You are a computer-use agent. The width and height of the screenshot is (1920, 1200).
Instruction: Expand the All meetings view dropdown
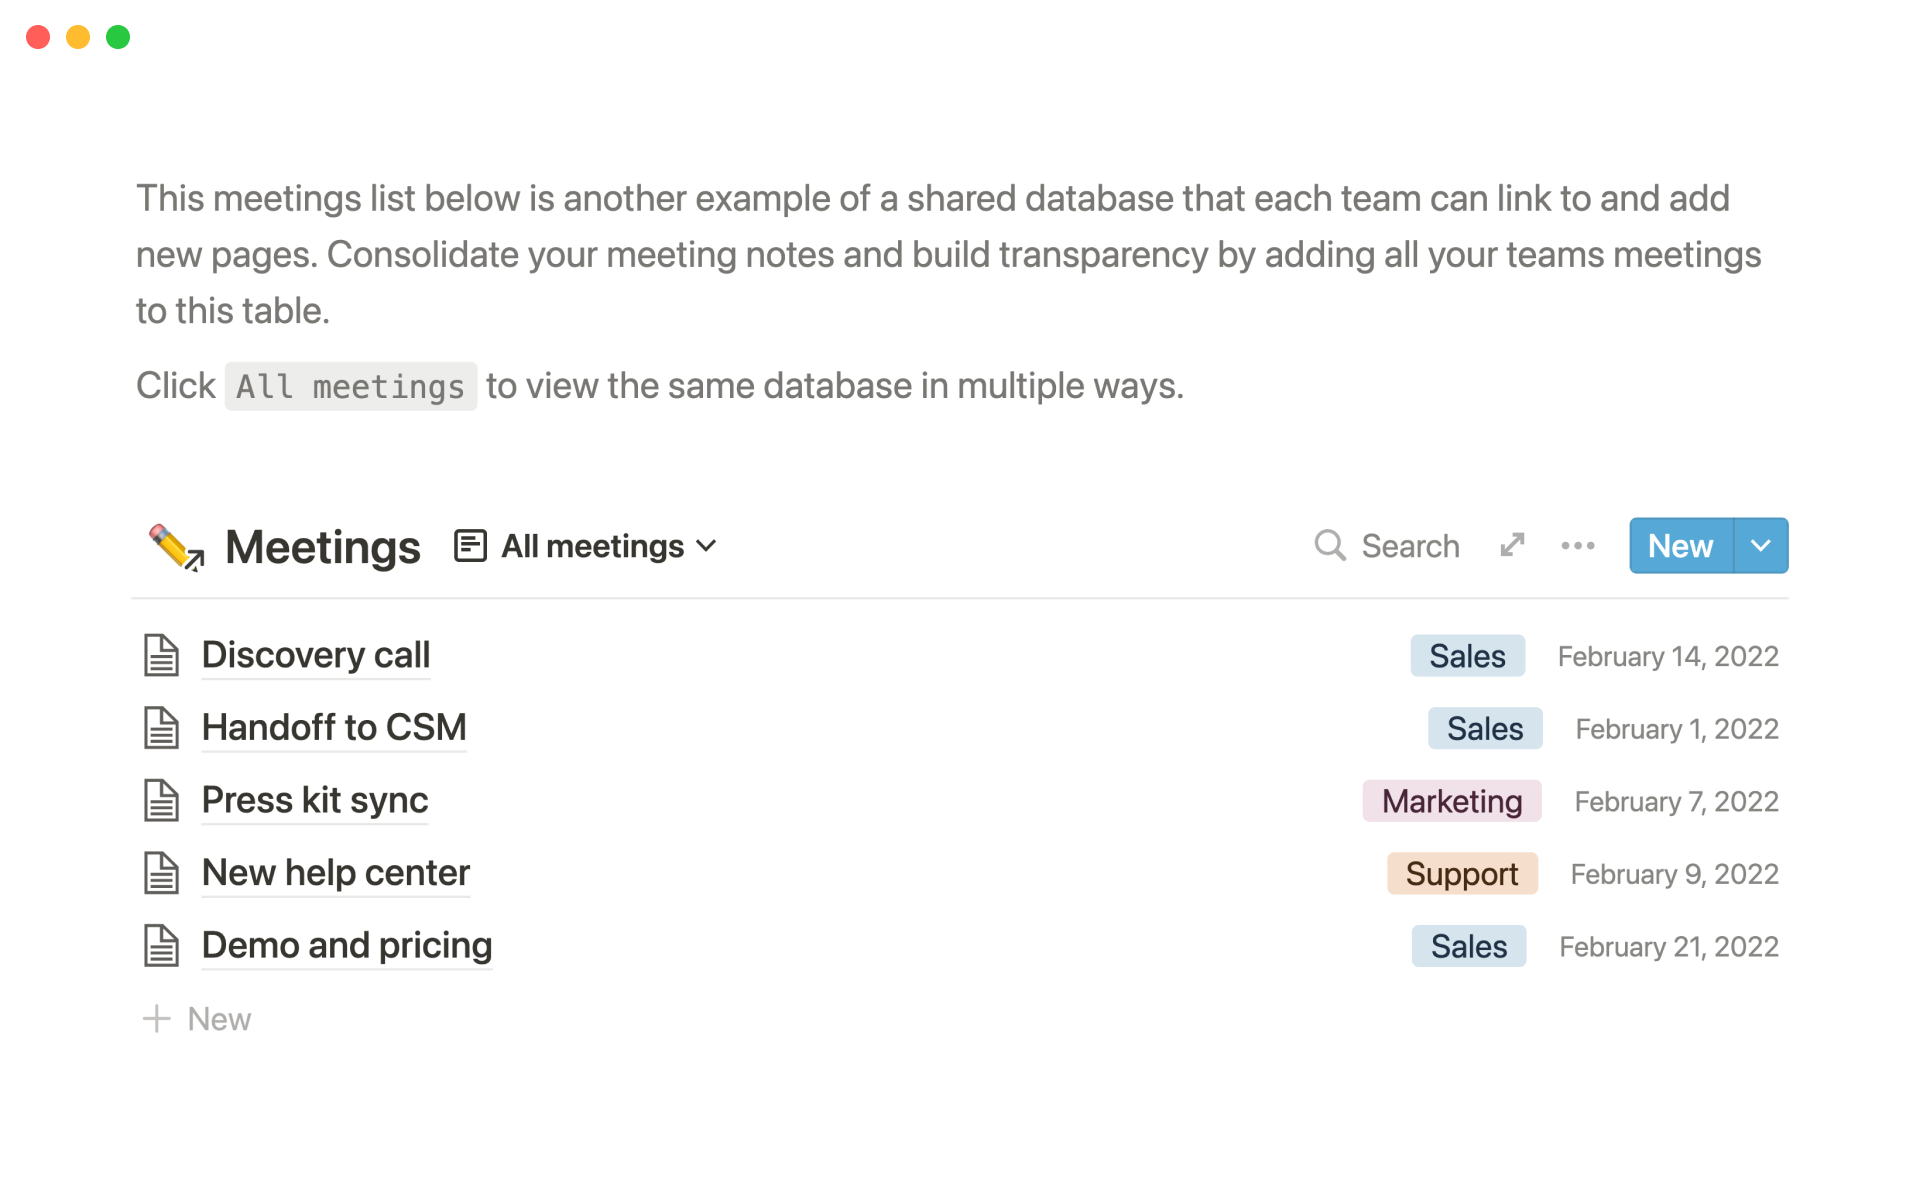[x=706, y=546]
